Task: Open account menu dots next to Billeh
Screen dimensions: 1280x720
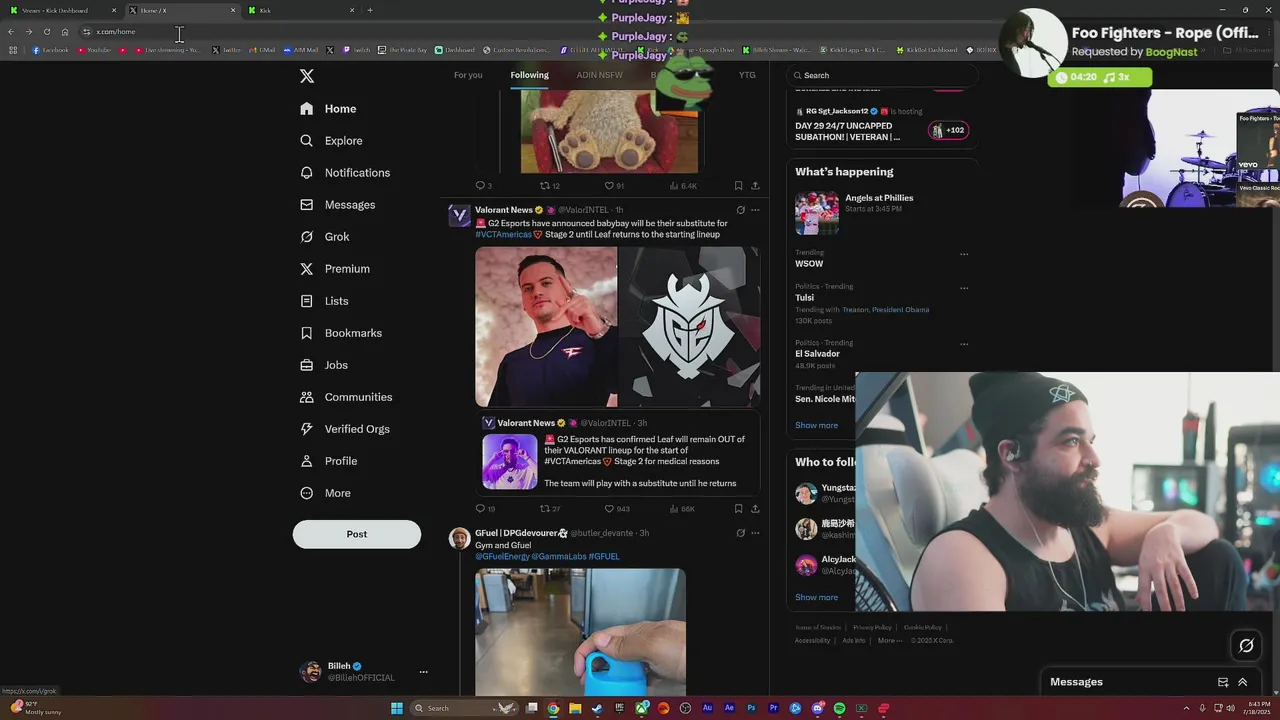Action: (423, 672)
